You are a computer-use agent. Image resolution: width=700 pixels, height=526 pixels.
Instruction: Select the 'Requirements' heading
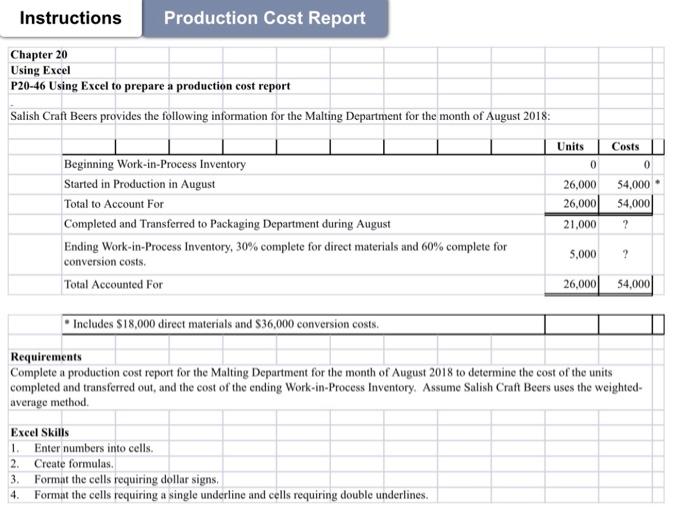pos(46,357)
